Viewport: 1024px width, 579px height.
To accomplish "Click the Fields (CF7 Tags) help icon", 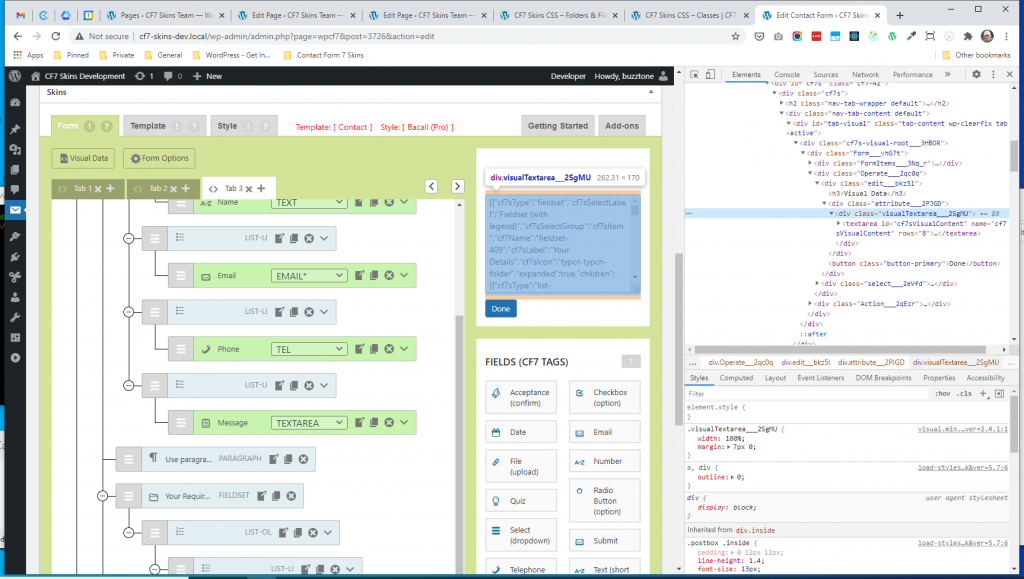I will click(x=630, y=362).
